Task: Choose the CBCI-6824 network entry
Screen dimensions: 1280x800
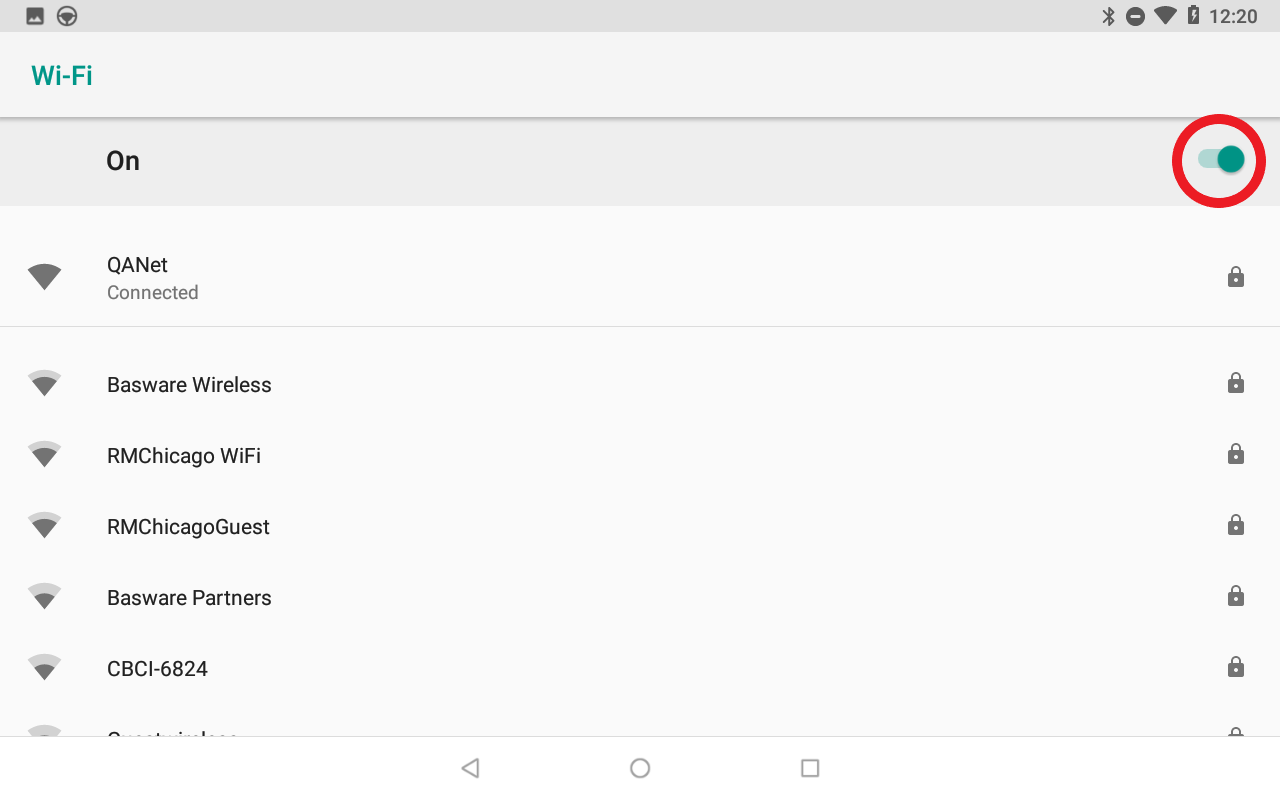Action: (640, 668)
